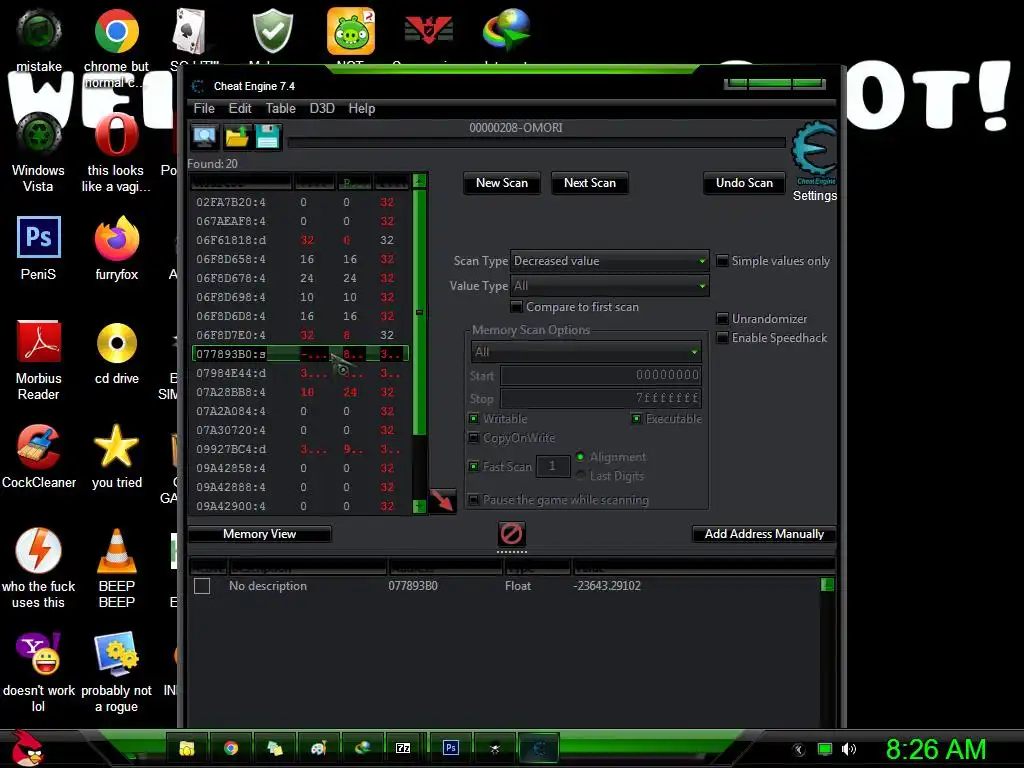Click the Next Scan button
Viewport: 1024px width, 768px height.
point(590,183)
